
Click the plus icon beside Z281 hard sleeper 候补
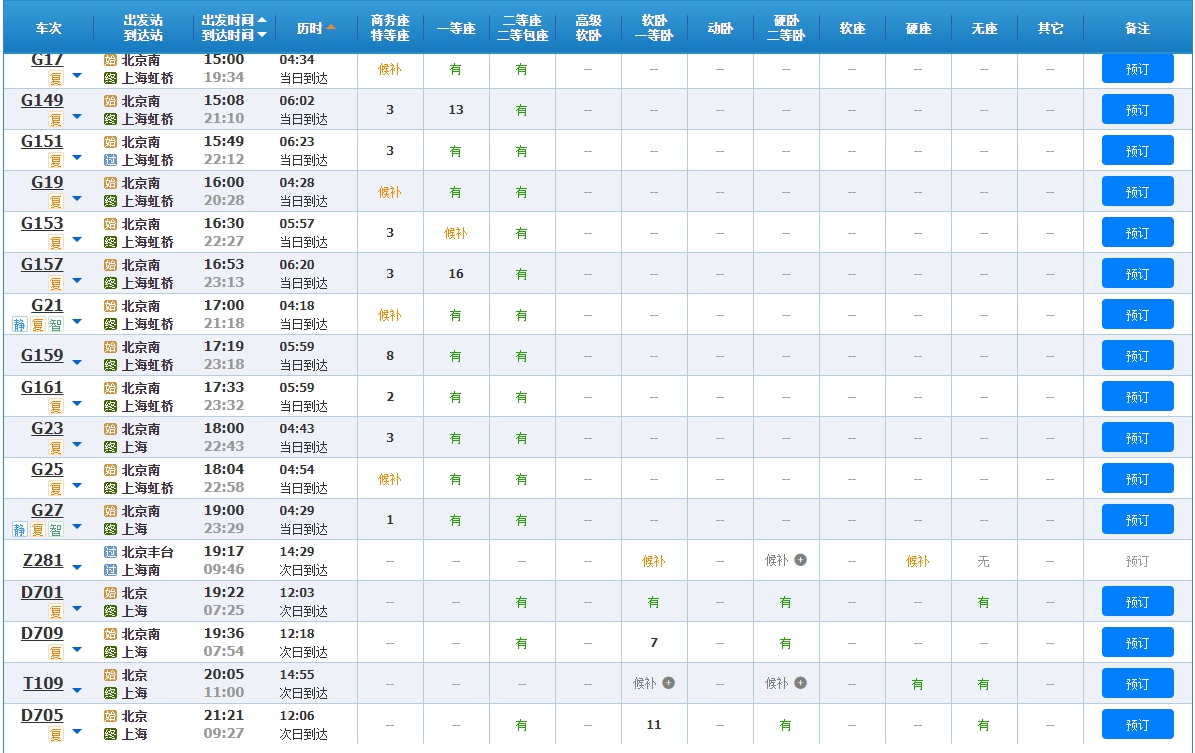coord(800,560)
